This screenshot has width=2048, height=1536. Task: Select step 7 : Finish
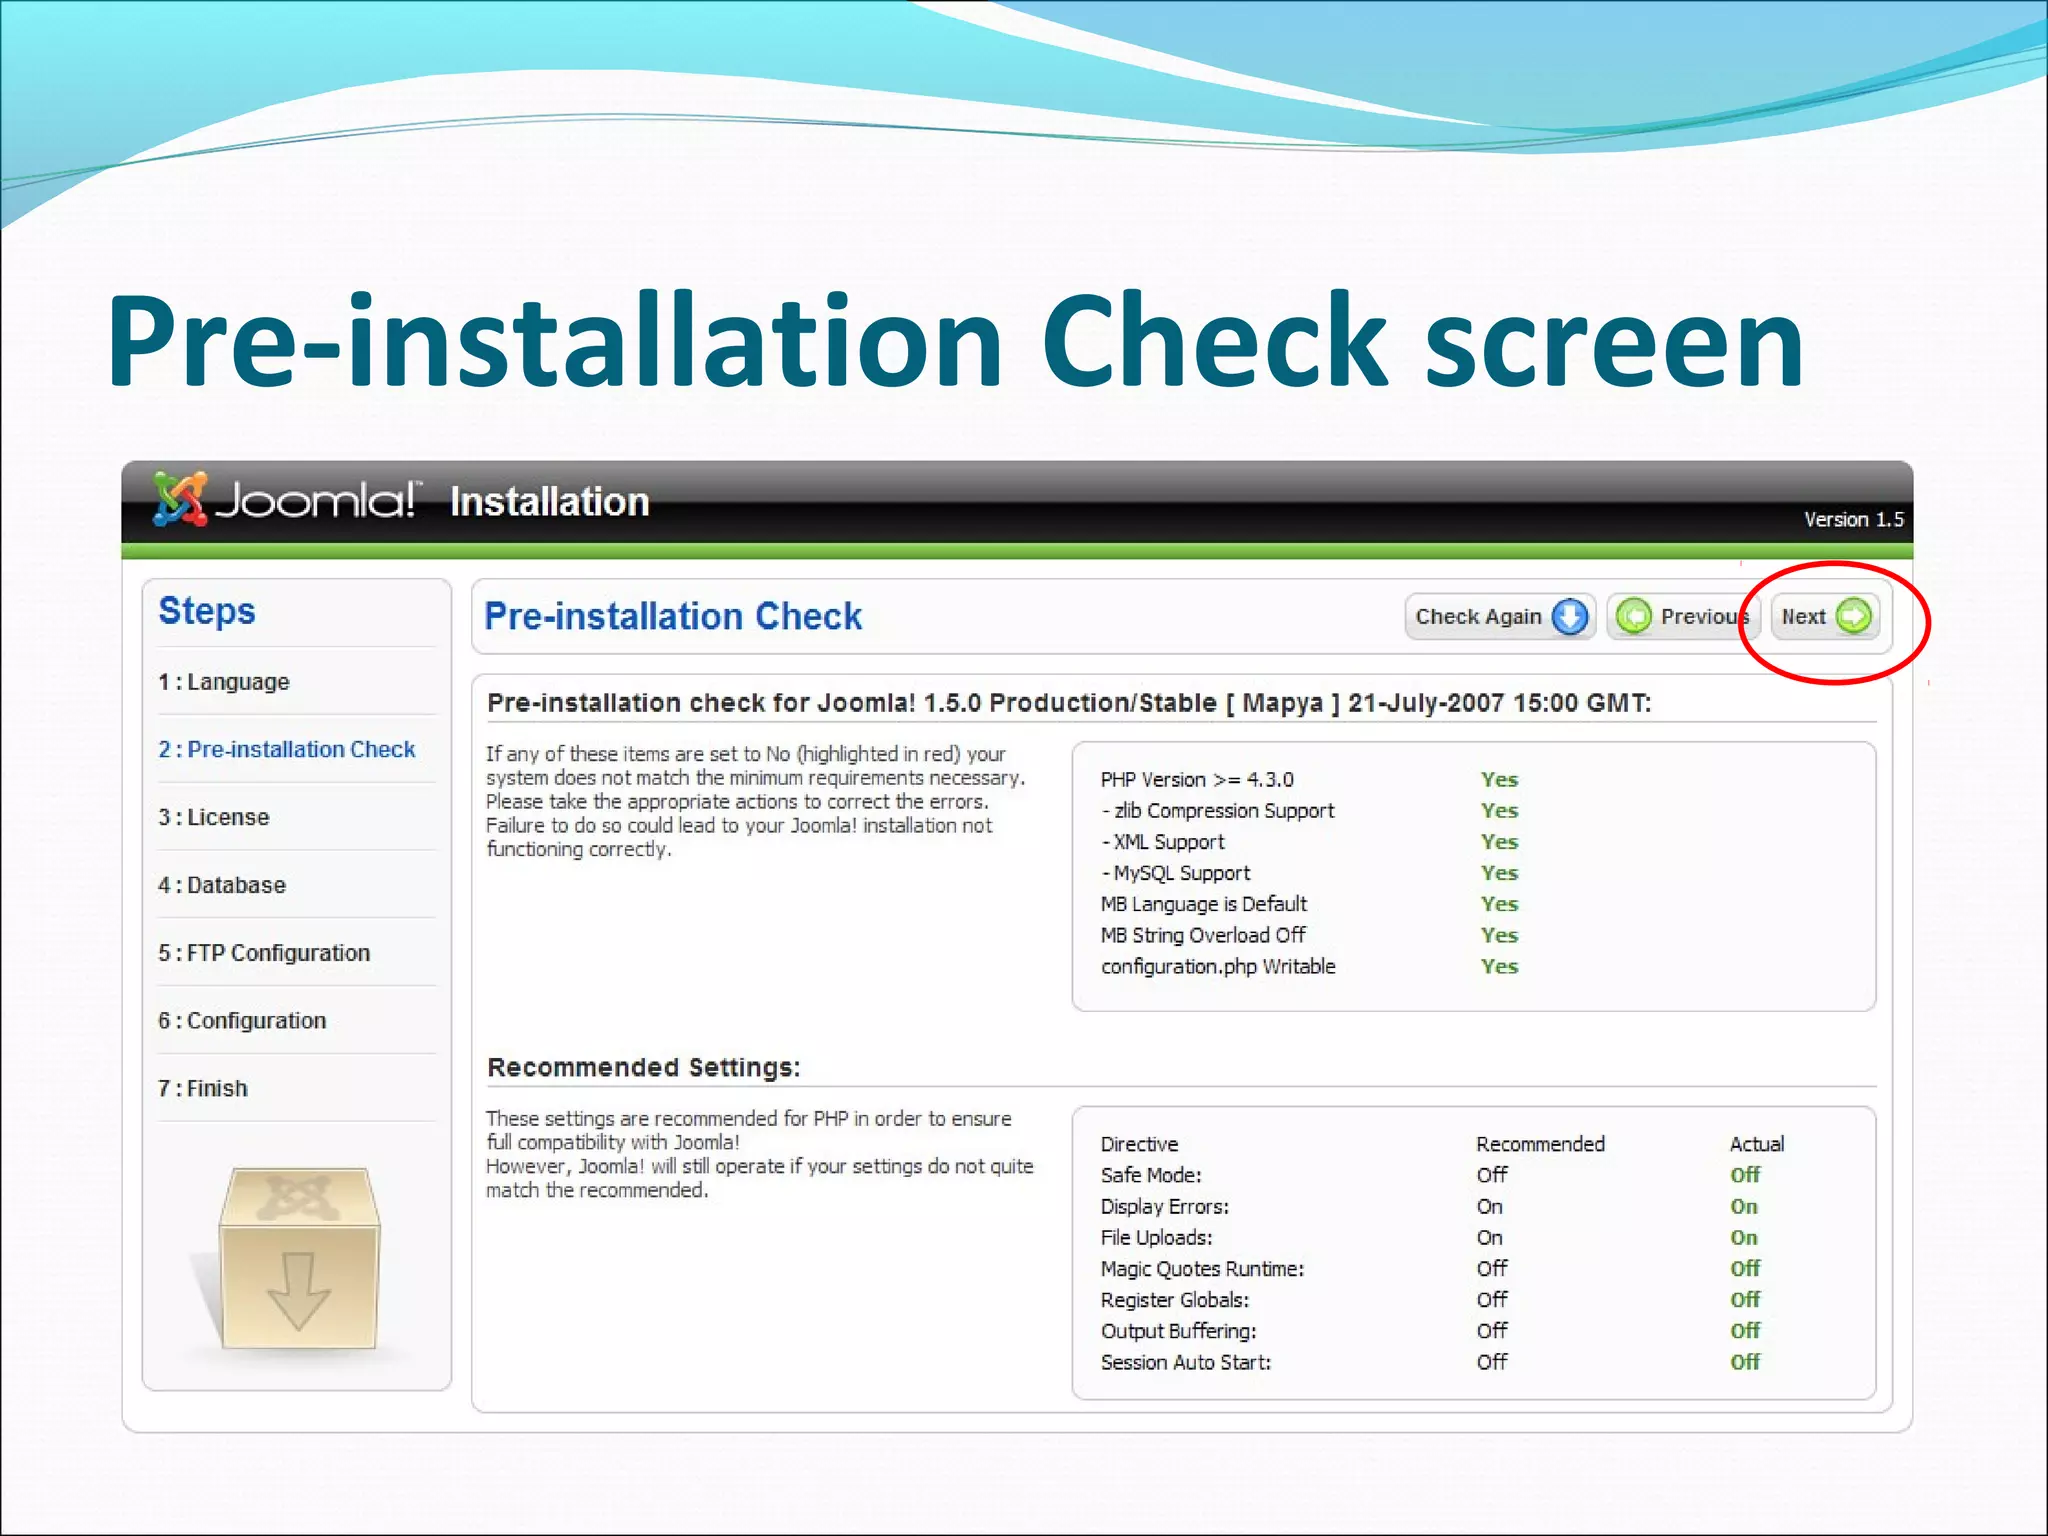[x=203, y=1088]
